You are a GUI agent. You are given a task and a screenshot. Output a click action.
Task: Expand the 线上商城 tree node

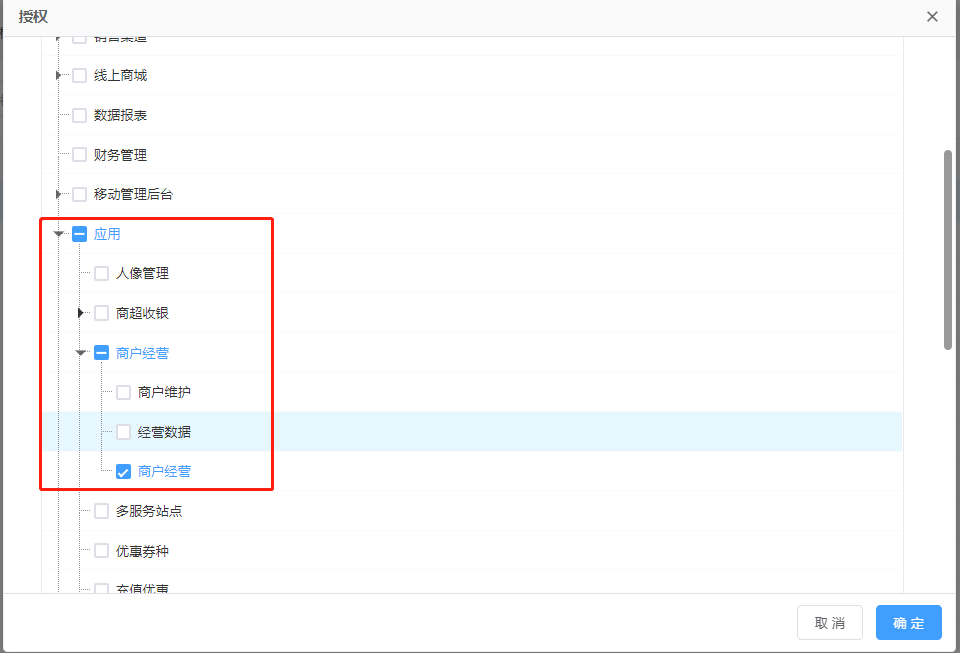pos(59,76)
